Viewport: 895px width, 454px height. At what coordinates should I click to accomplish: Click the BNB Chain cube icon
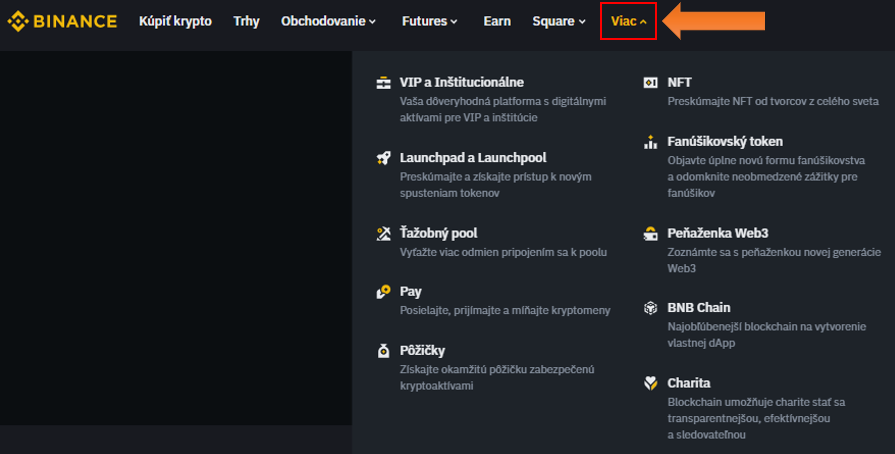click(650, 308)
